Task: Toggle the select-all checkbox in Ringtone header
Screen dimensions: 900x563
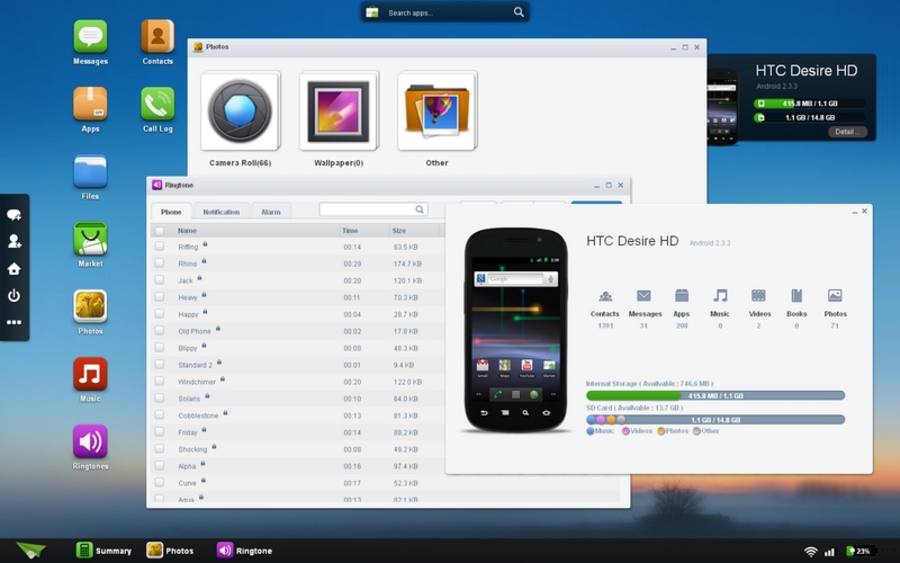Action: click(159, 231)
